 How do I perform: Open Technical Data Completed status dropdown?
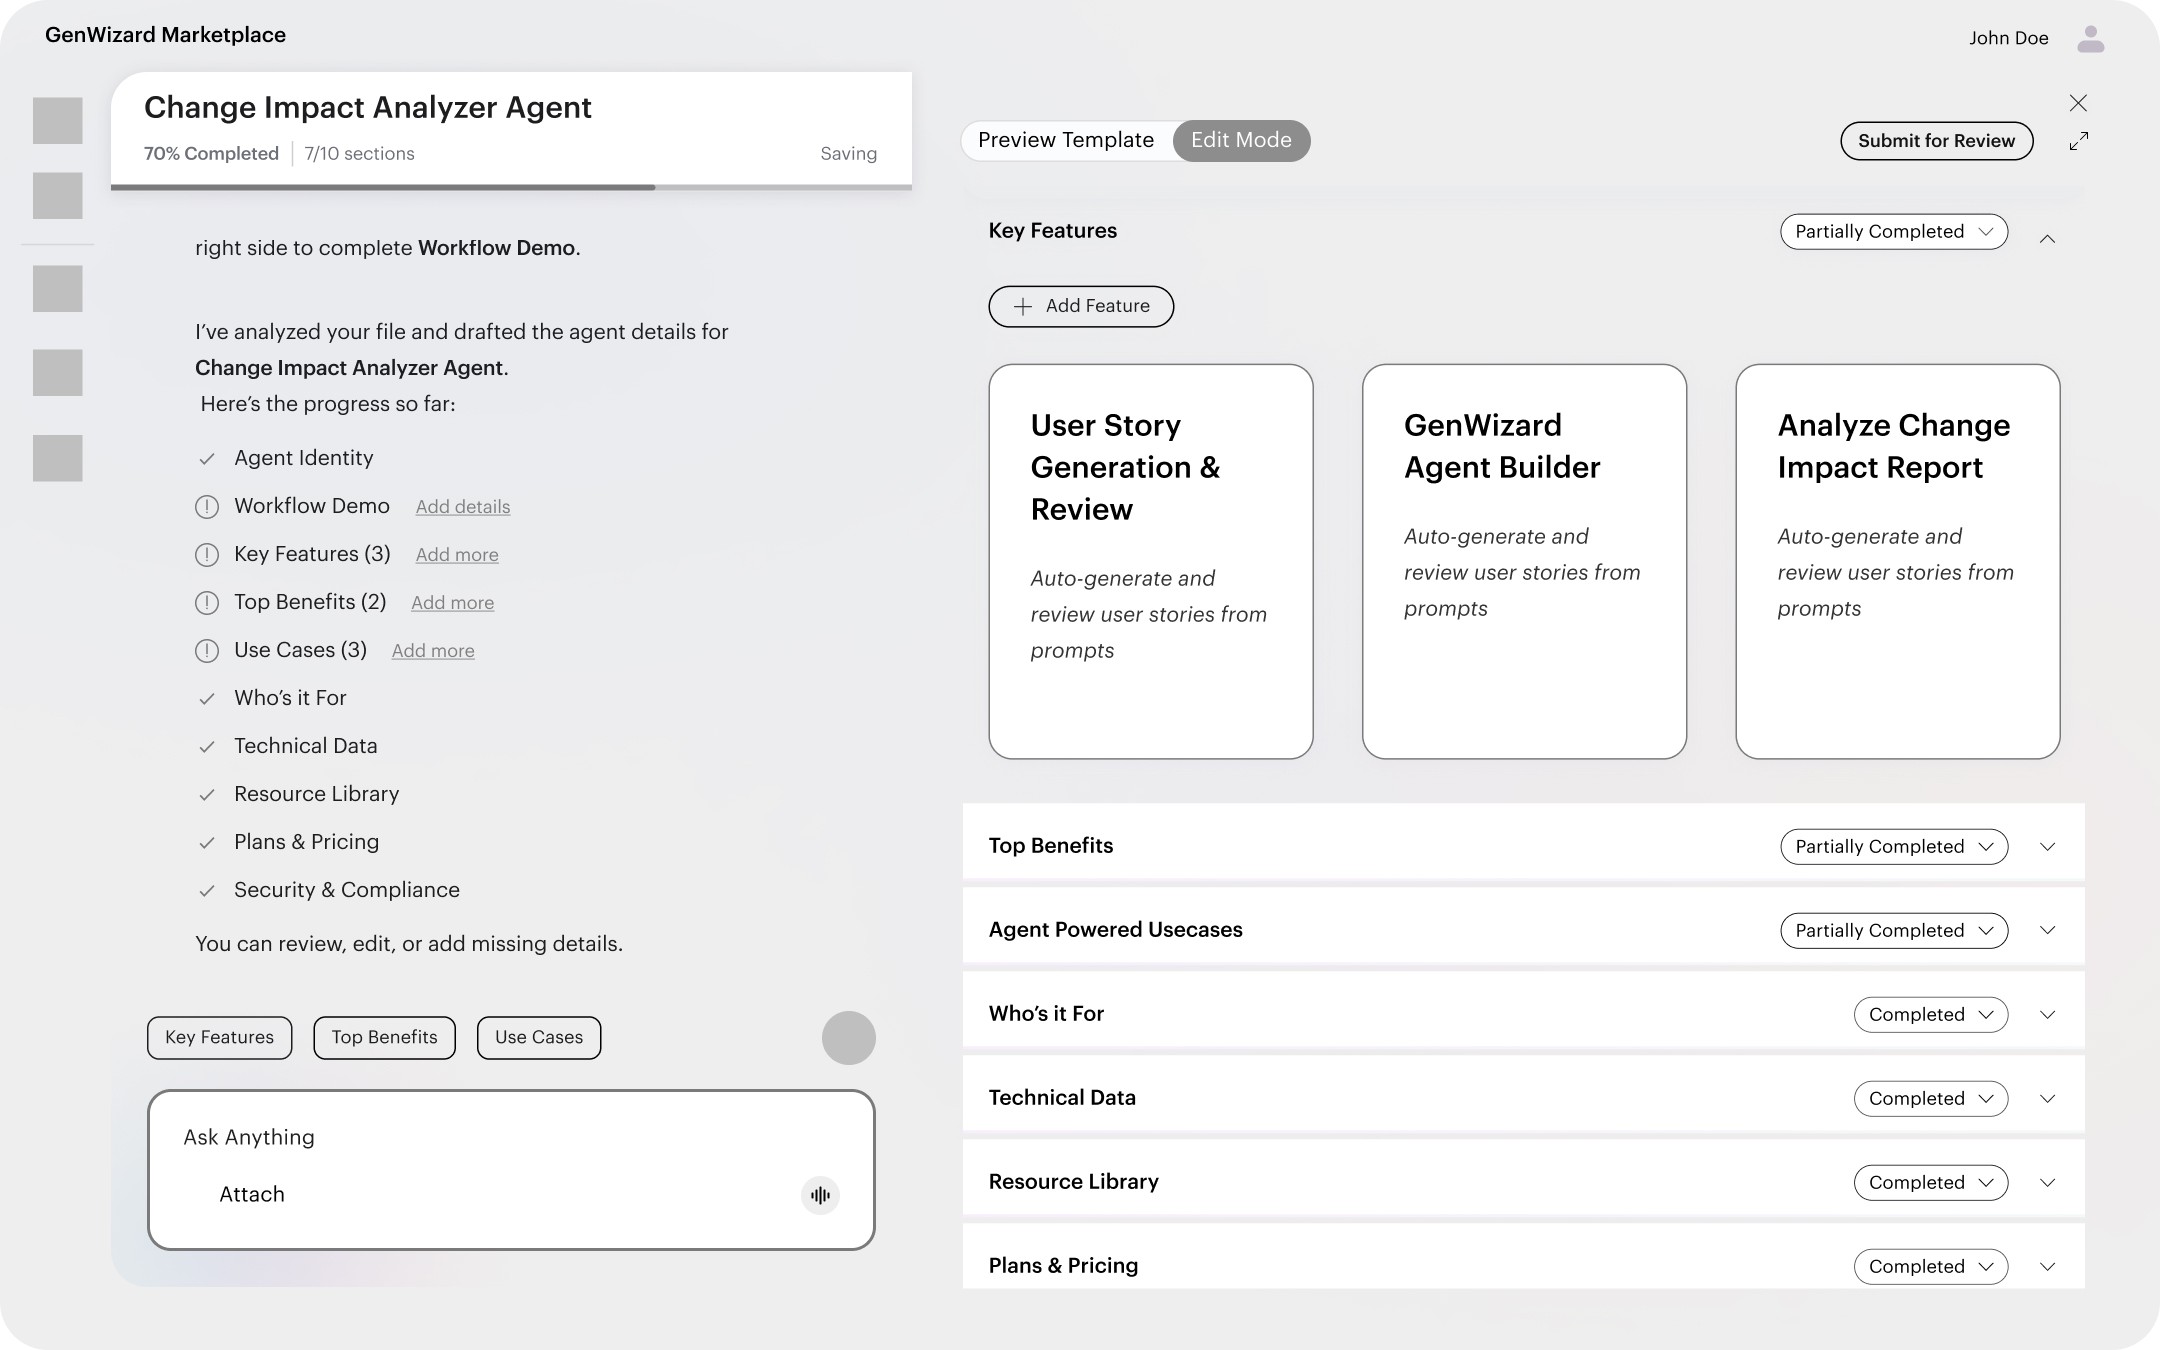(x=1930, y=1099)
